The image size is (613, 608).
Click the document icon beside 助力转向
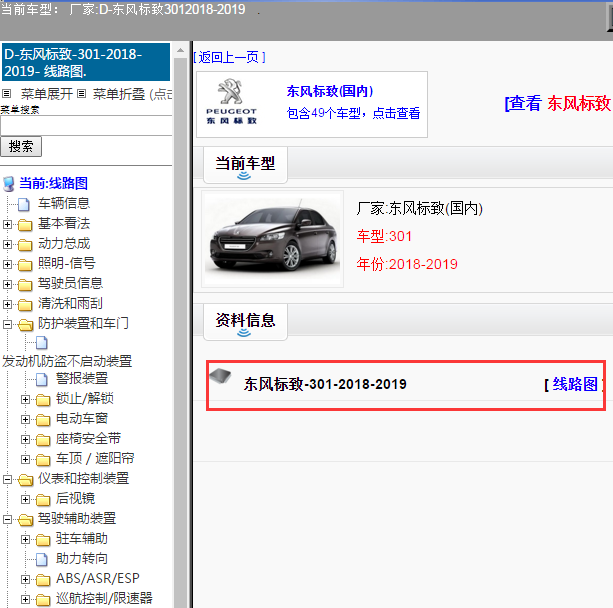[x=42, y=560]
